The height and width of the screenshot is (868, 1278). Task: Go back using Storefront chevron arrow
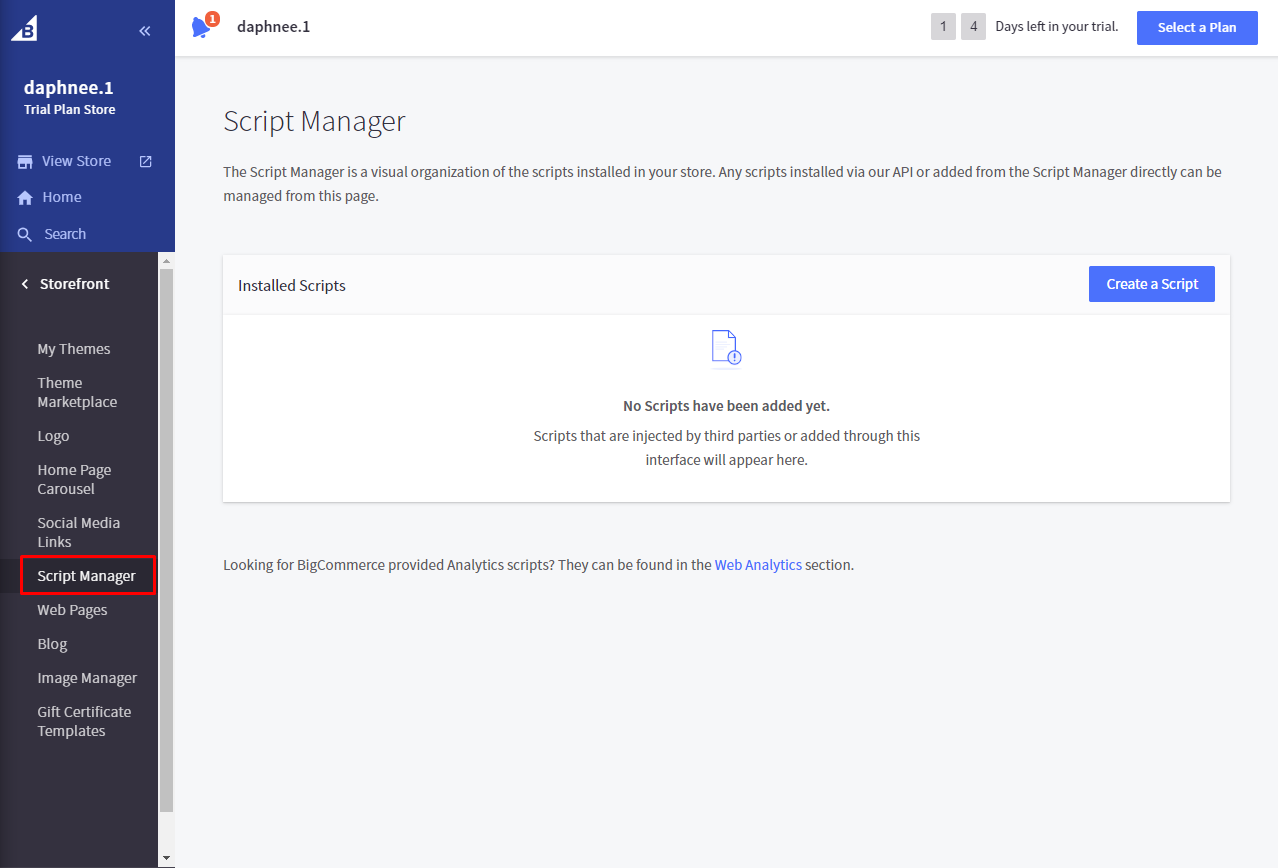pos(25,284)
